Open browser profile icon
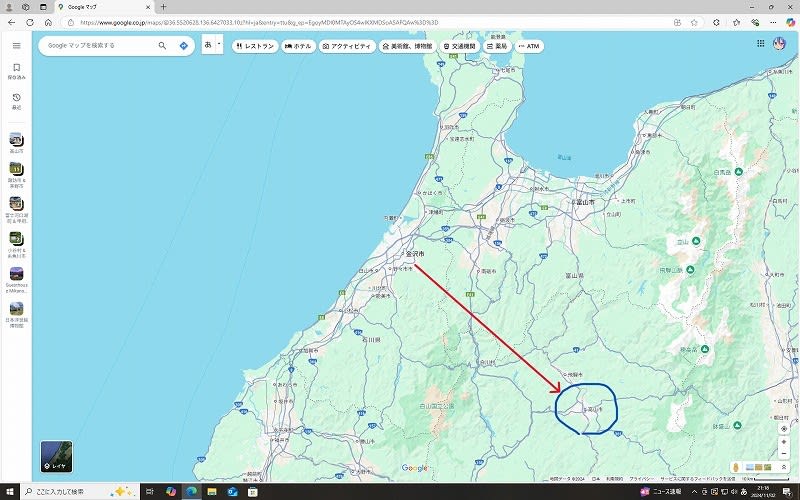This screenshot has height=500, width=800. 9,7
